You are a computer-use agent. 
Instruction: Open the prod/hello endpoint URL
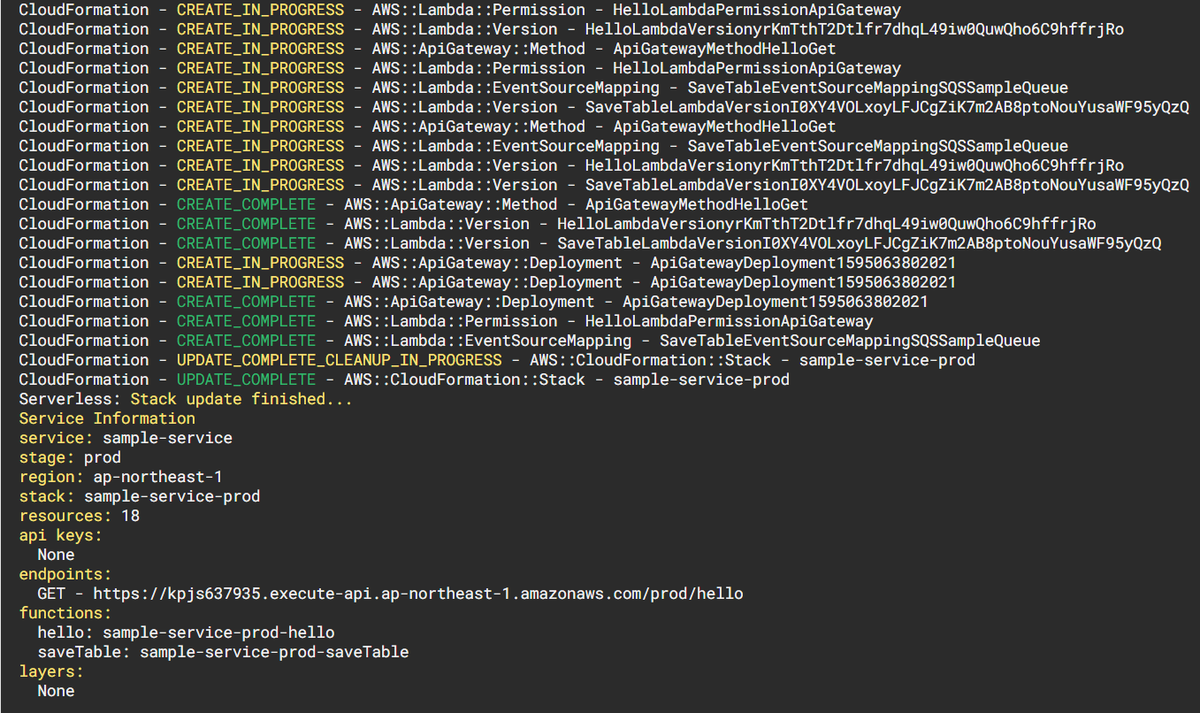pyautogui.click(x=418, y=594)
